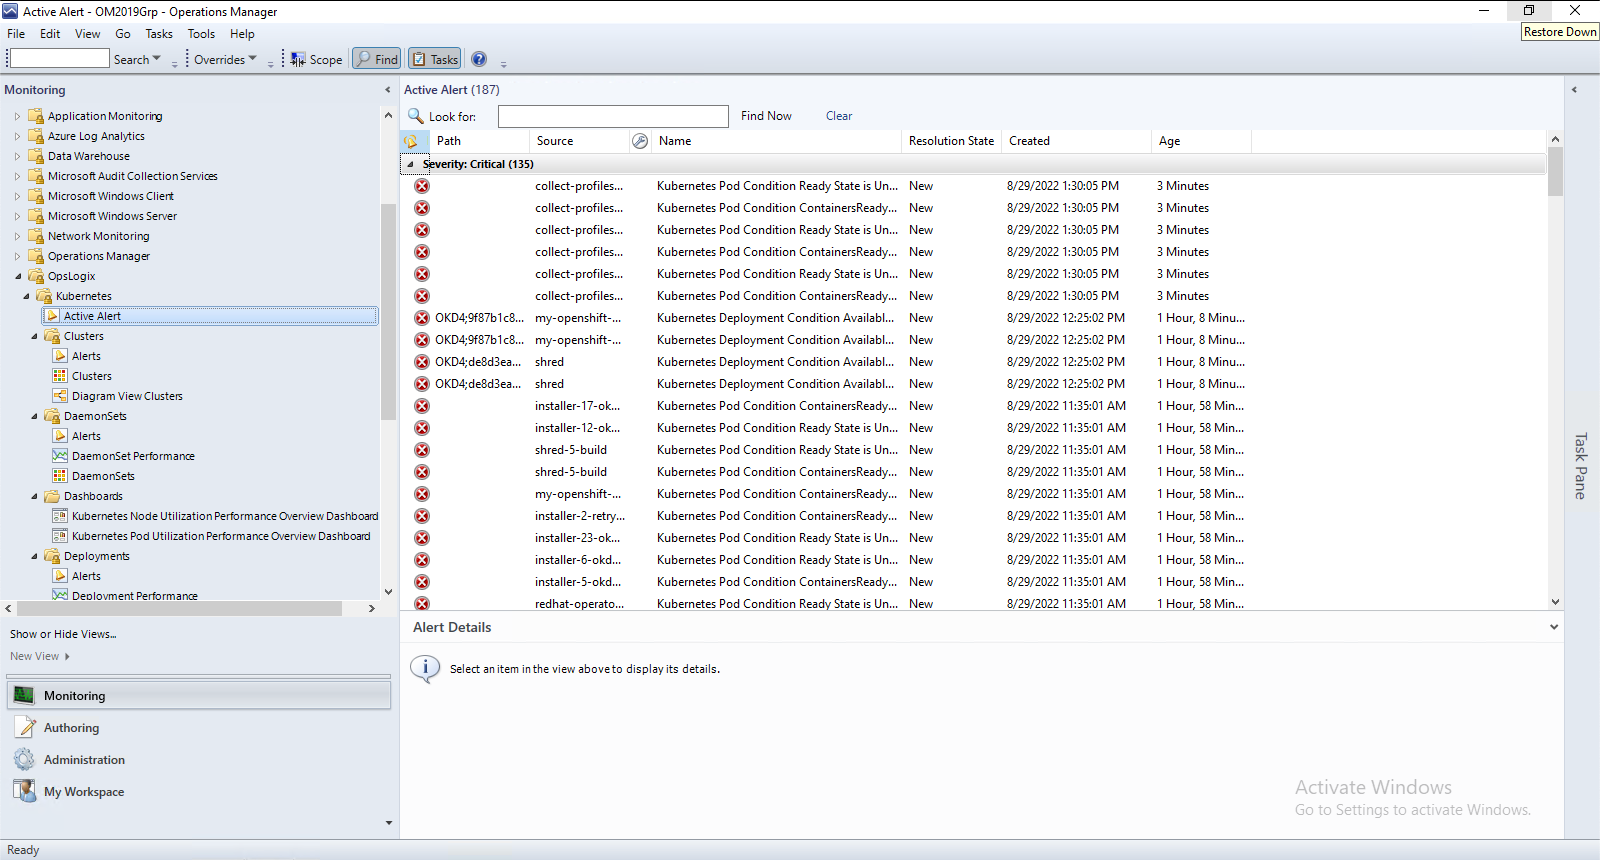Click the Find Now button

click(766, 116)
